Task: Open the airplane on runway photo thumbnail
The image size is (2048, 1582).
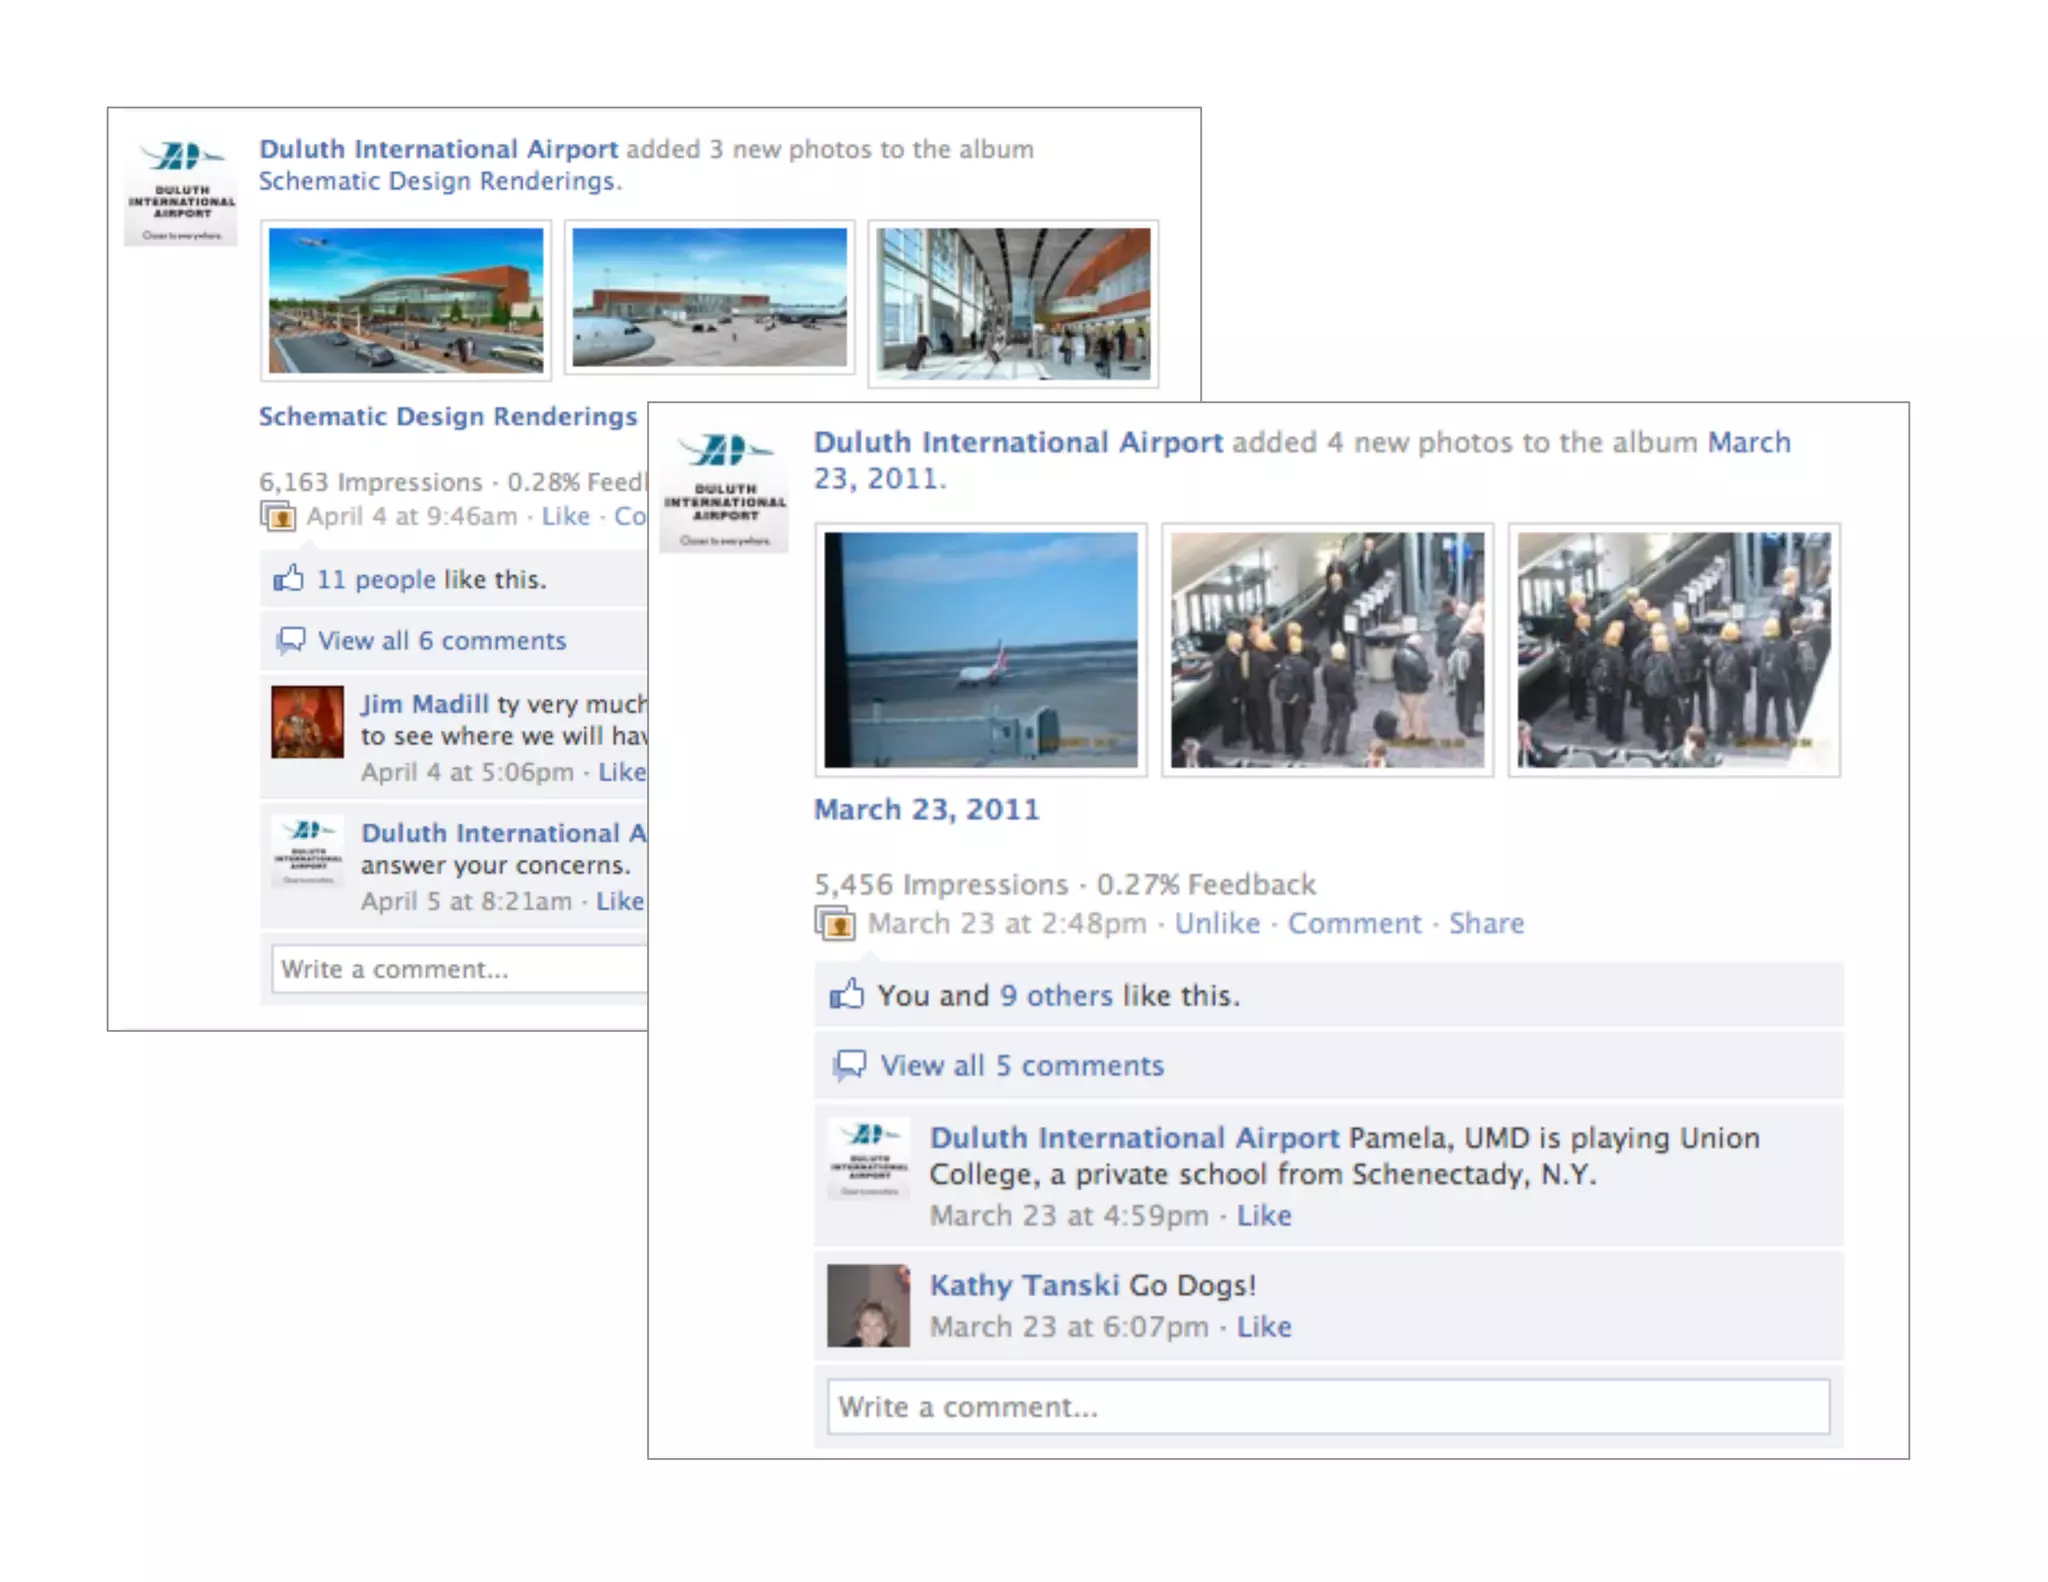Action: pos(981,650)
